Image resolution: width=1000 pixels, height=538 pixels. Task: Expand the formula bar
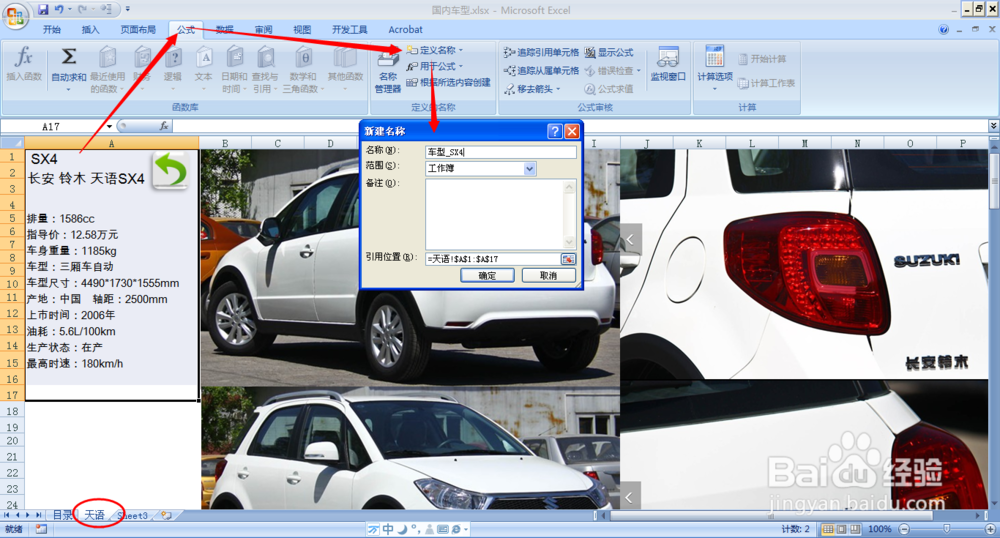[994, 126]
